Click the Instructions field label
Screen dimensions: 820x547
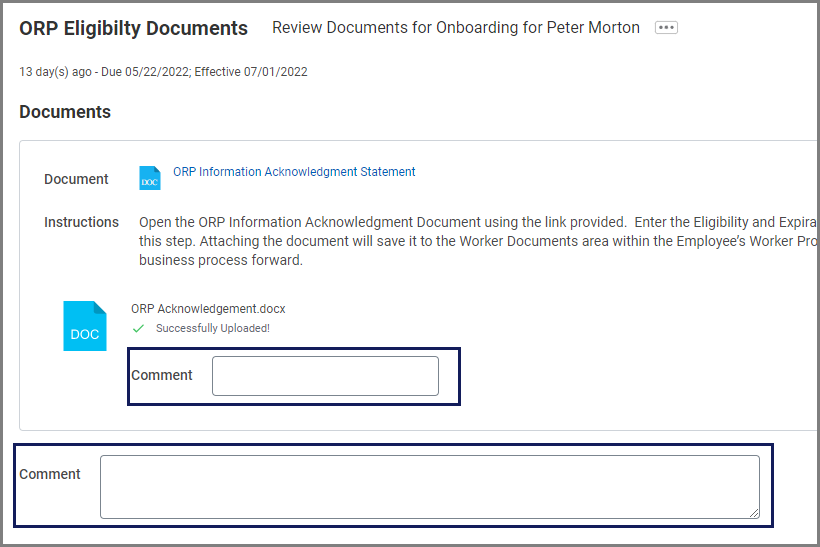[81, 222]
